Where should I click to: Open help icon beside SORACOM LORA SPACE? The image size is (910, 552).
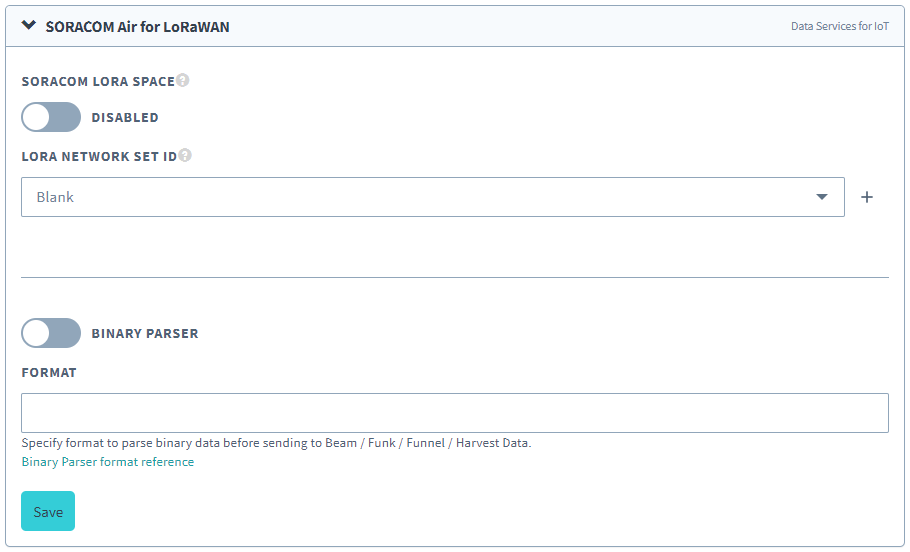pos(183,80)
